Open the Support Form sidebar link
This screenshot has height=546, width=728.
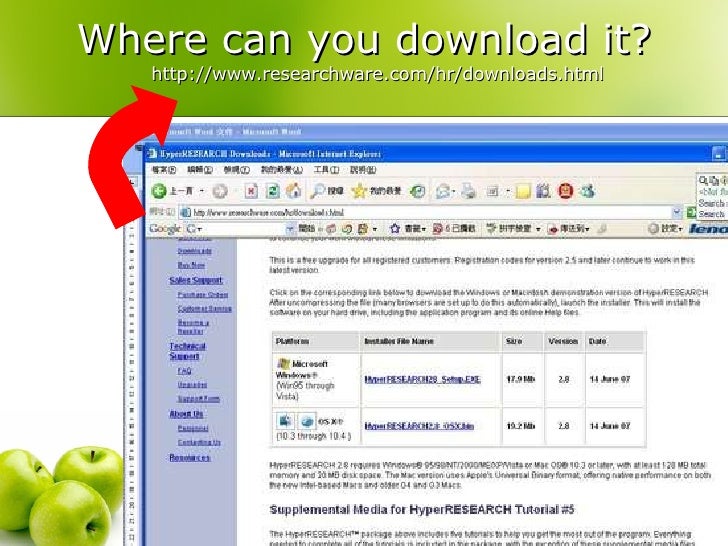[198, 399]
